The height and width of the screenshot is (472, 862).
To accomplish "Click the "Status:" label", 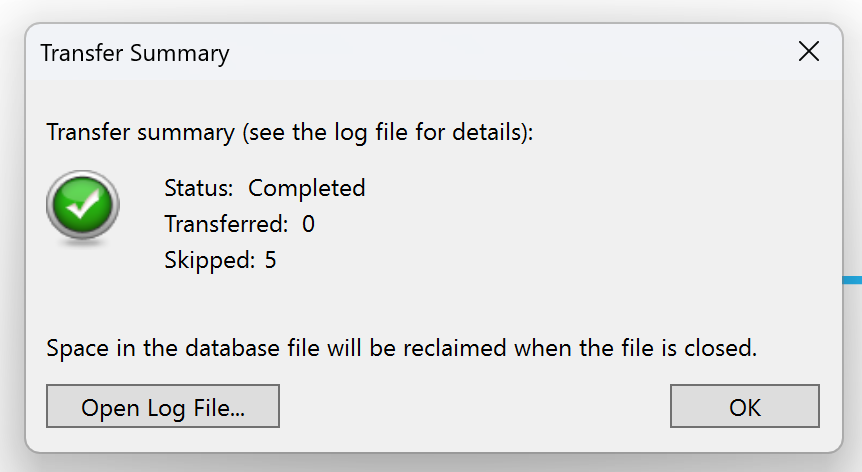I will 198,188.
